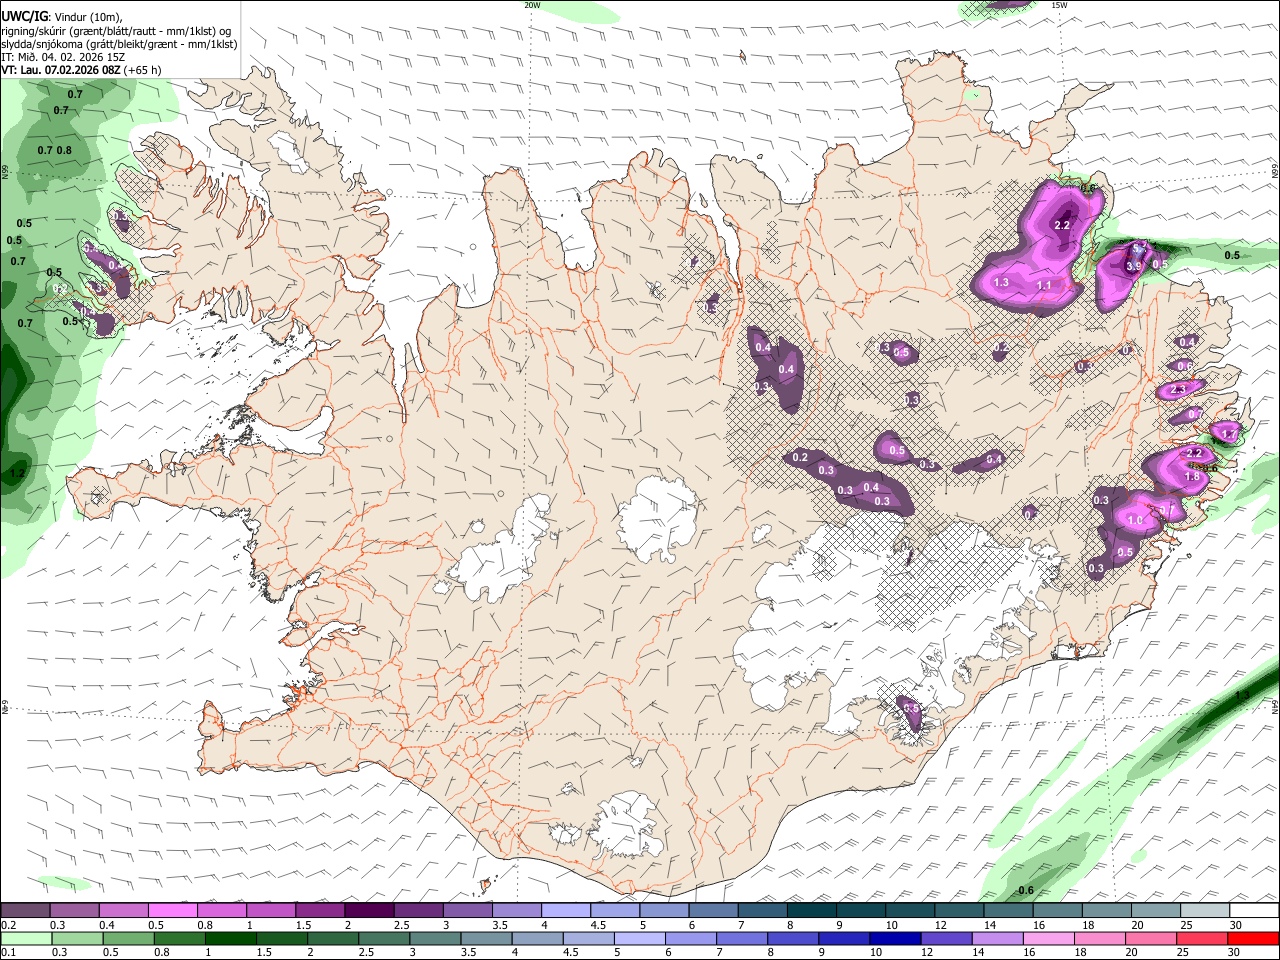1280x960 pixels.
Task: Click the '1.3' snowfall value label
Action: pos(1000,283)
